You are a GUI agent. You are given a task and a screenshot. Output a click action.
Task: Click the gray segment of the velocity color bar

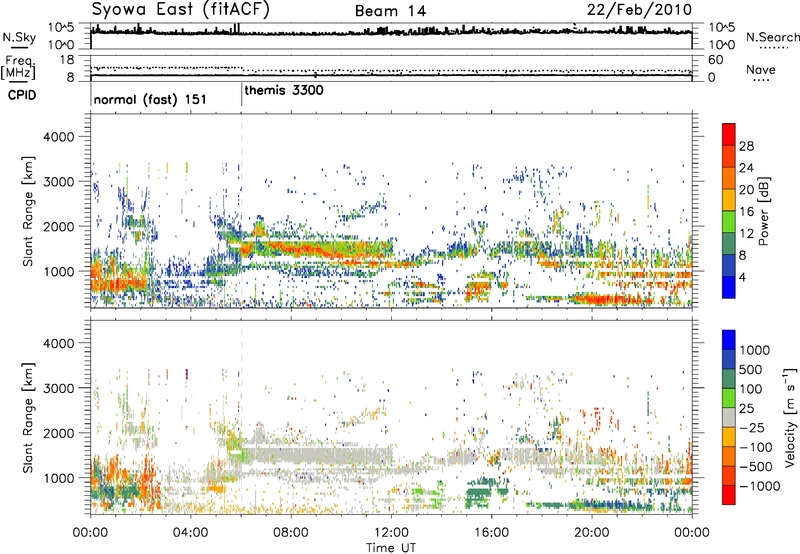(x=729, y=418)
